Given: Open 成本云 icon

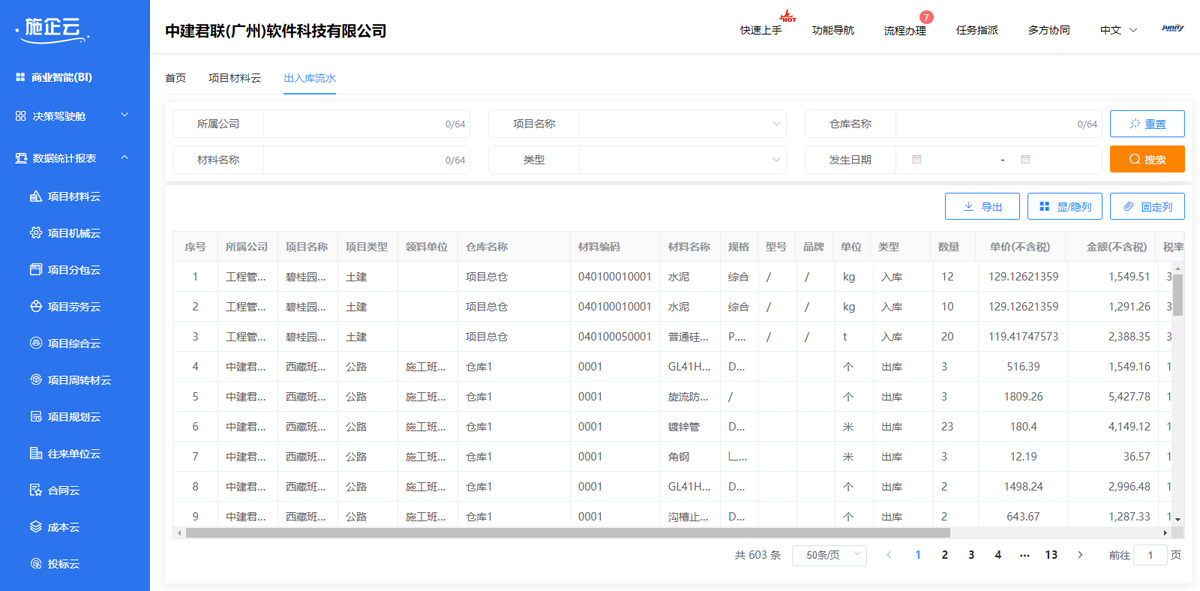Looking at the screenshot, I should [36, 527].
